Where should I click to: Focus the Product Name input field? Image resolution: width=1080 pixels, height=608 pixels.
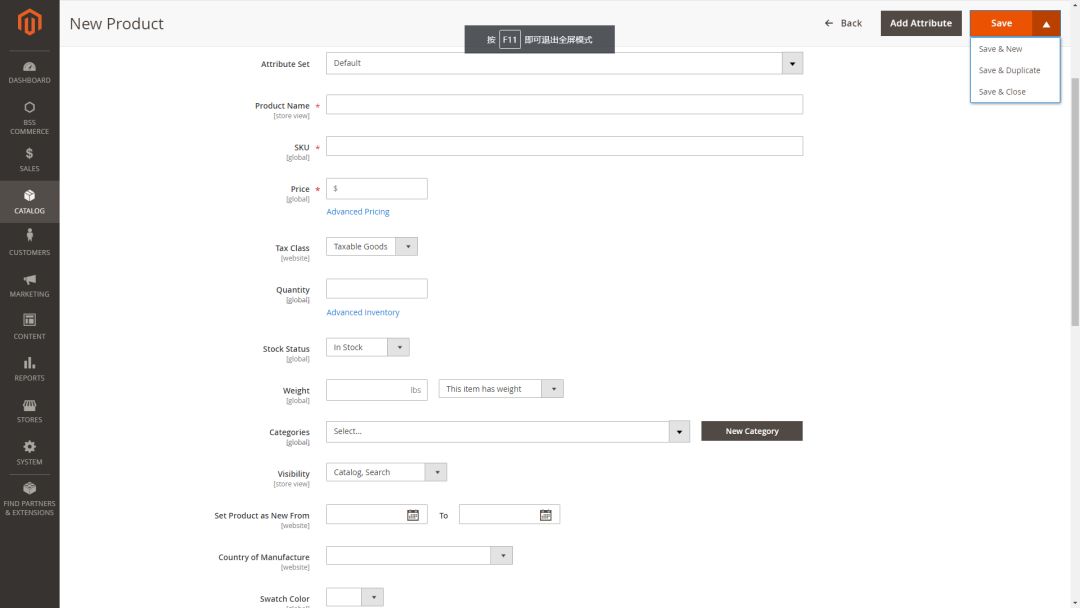[x=564, y=105]
